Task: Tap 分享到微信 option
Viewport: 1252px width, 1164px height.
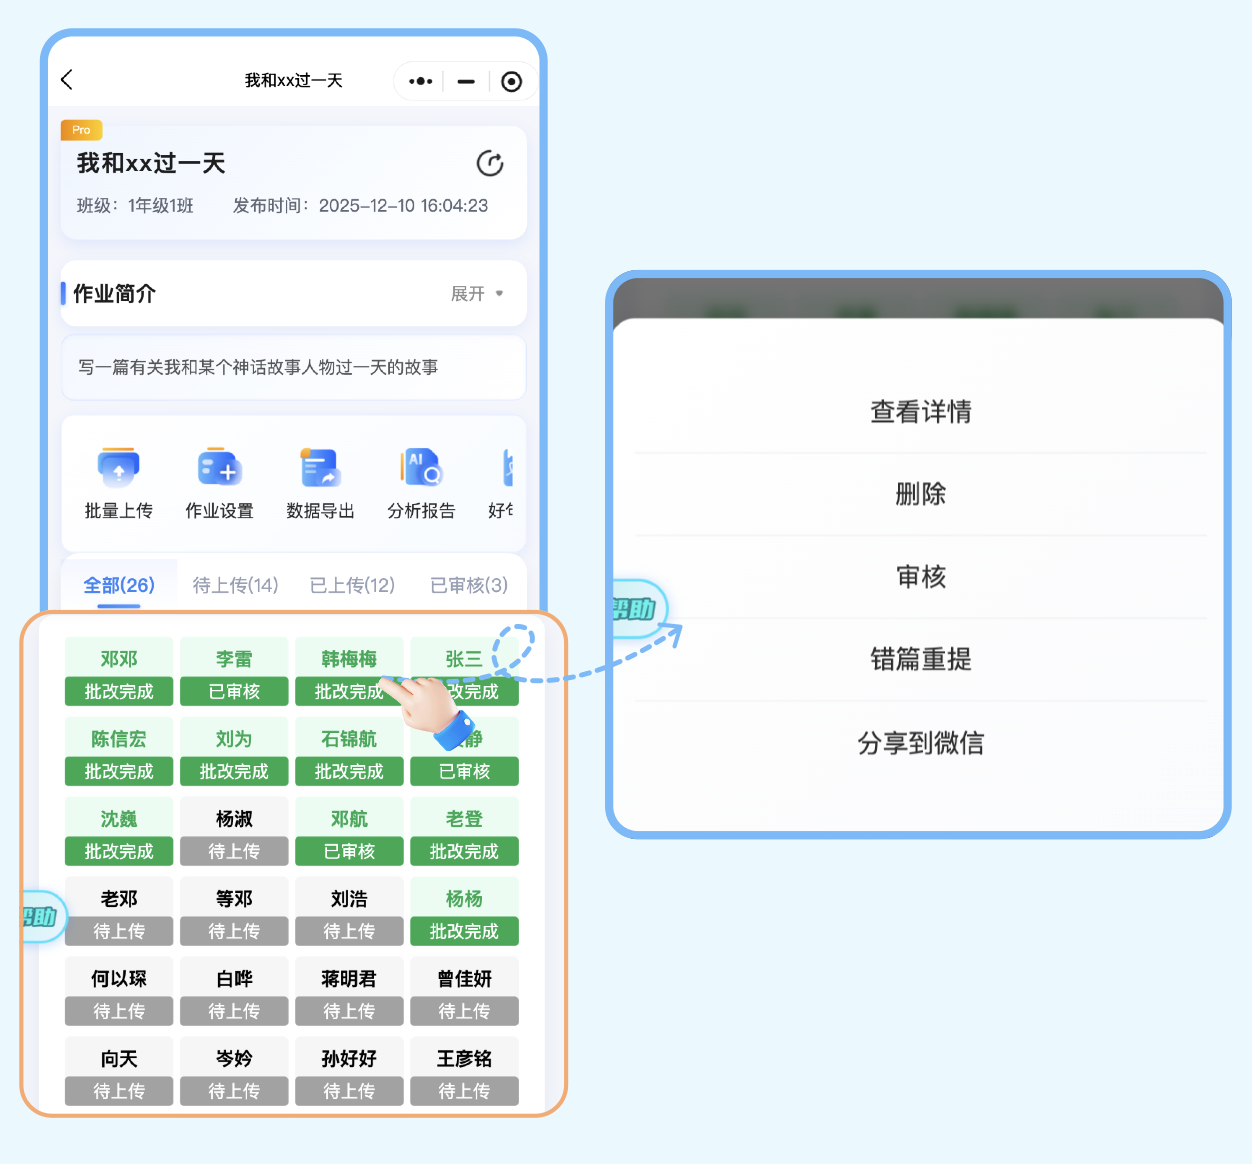Action: pyautogui.click(x=920, y=743)
